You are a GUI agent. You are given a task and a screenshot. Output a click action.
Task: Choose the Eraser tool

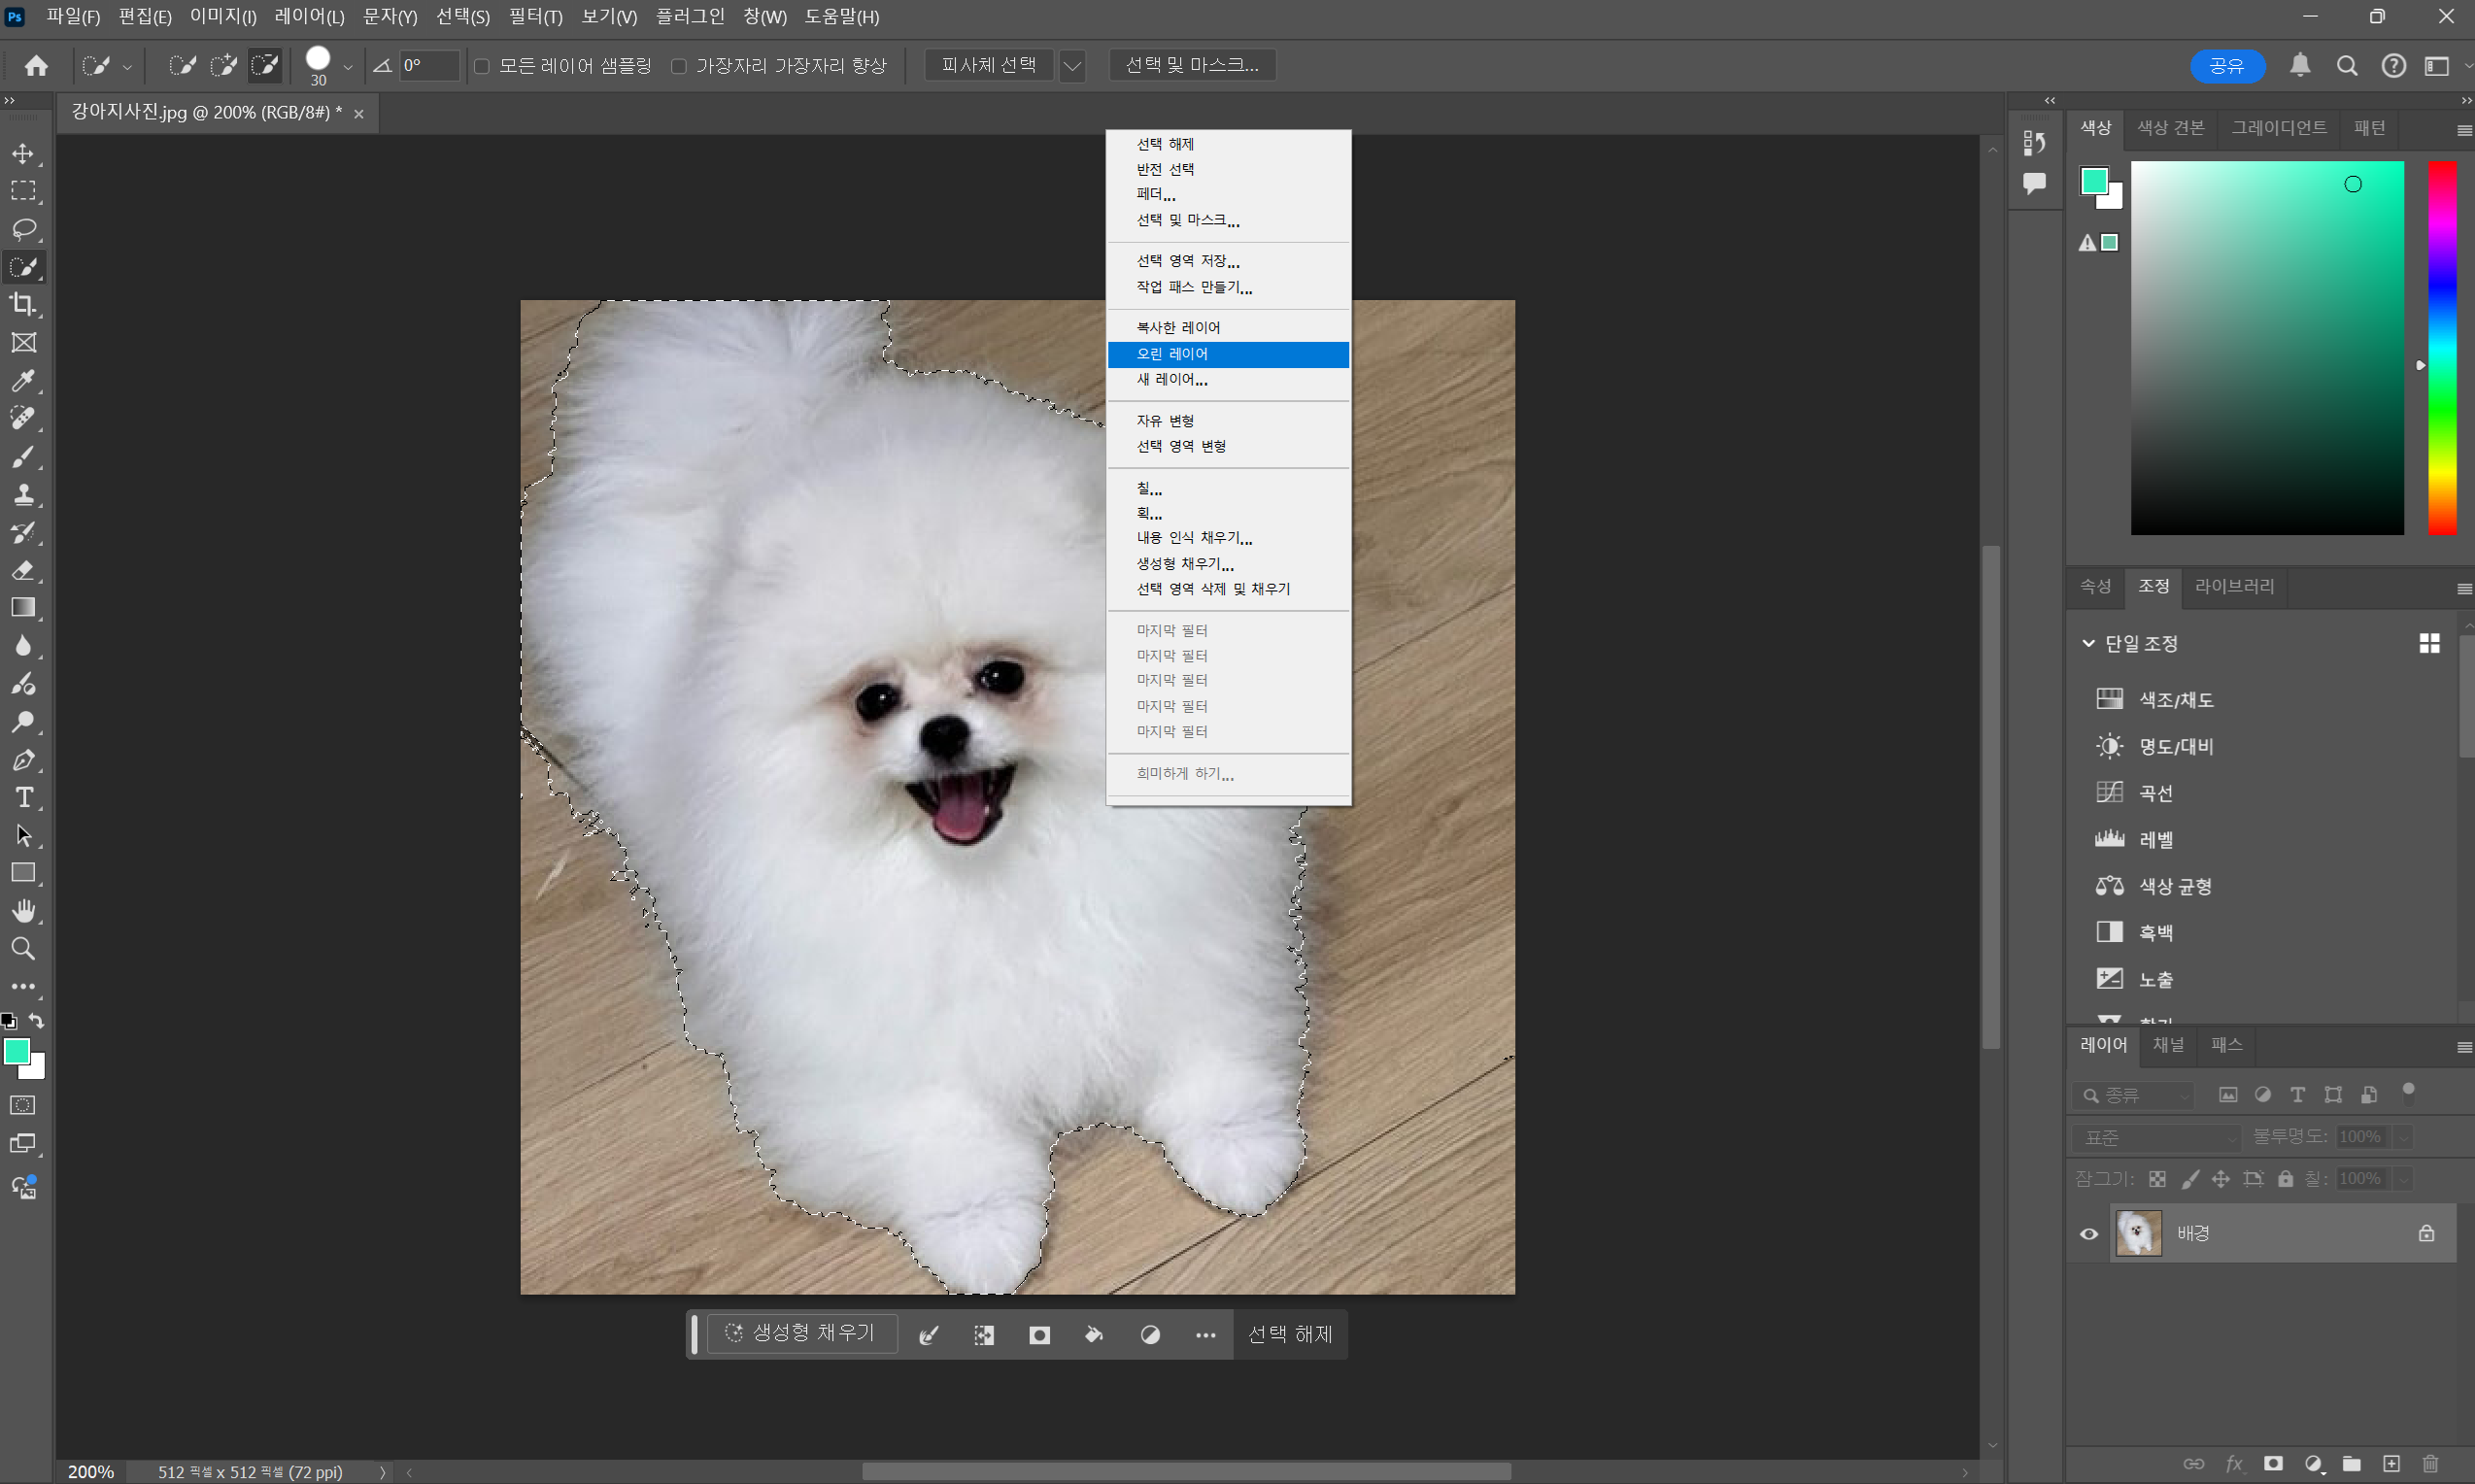pos(23,570)
